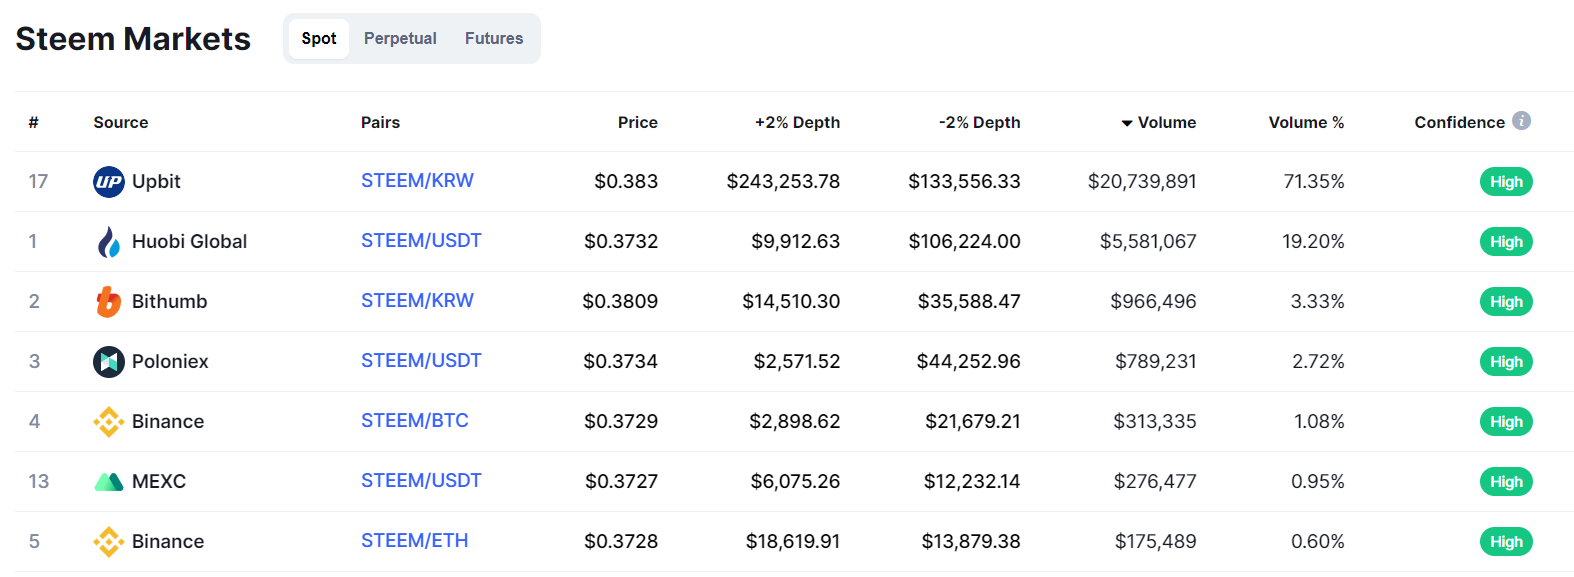Open Huobi Global STEEM/USDT pair link
Screen dimensions: 1574x577
click(x=421, y=241)
